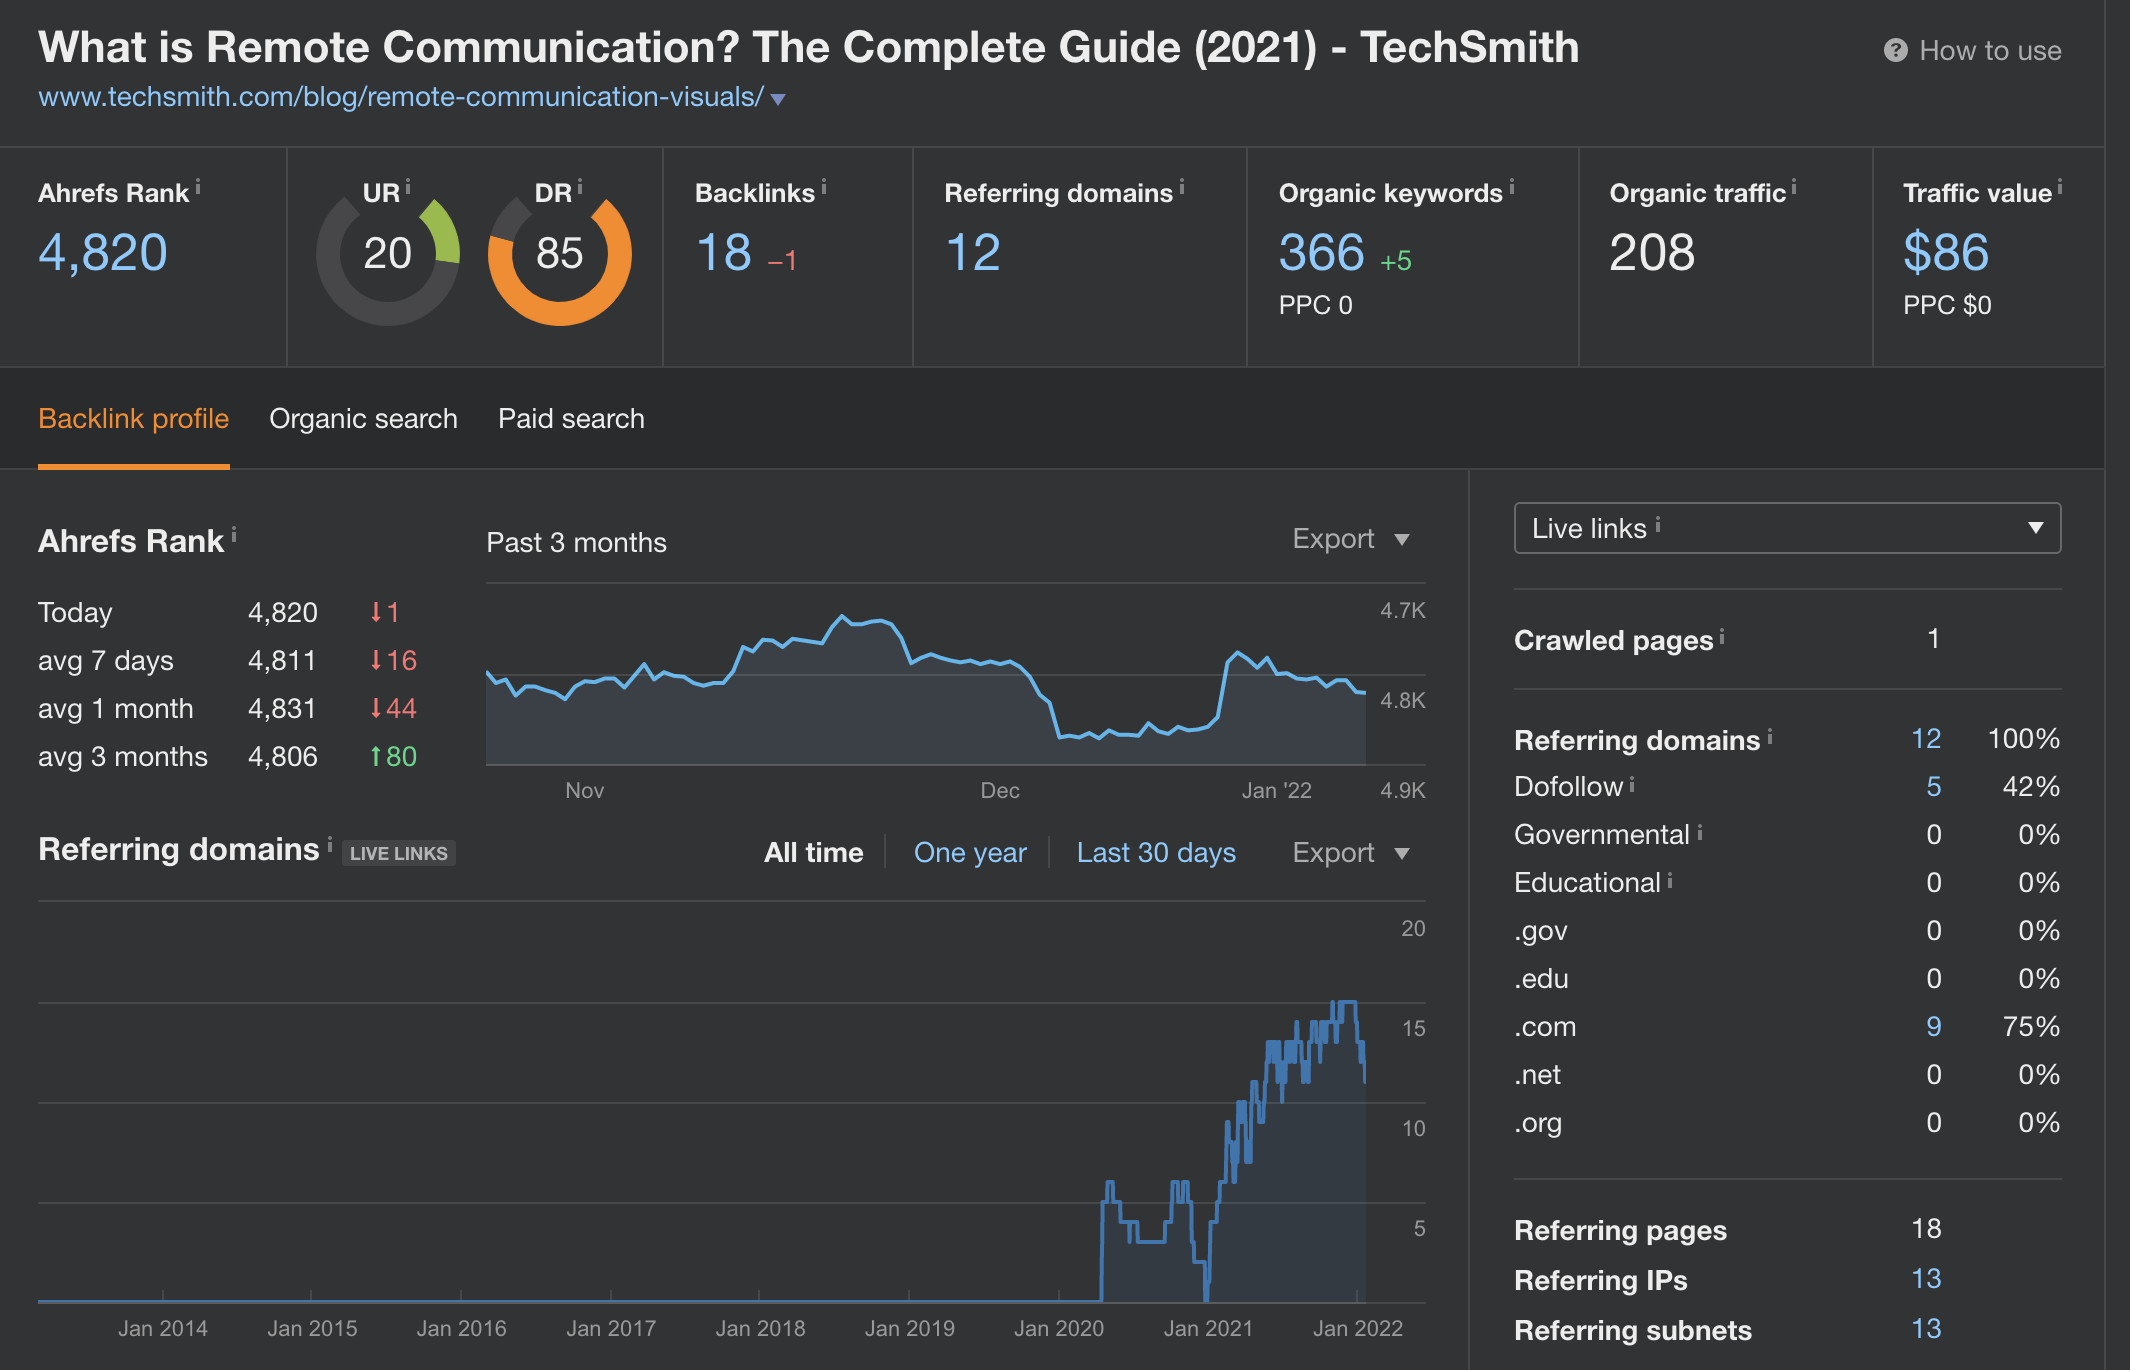Click the How to use question-mark icon

coord(1895,51)
